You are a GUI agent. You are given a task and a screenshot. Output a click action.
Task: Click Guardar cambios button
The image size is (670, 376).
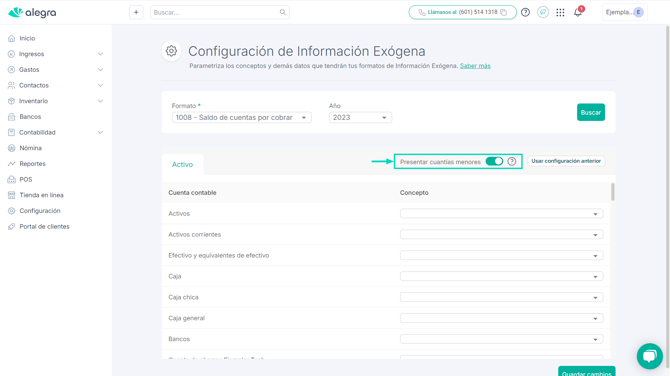[587, 371]
